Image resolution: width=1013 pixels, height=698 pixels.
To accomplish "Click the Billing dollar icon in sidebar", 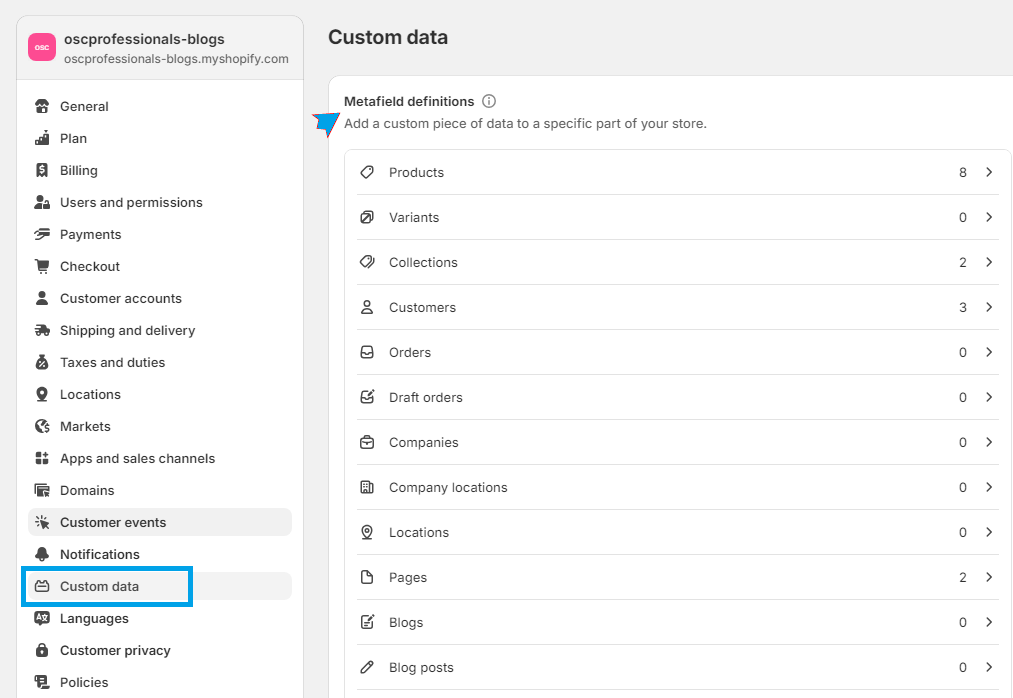I will point(42,170).
